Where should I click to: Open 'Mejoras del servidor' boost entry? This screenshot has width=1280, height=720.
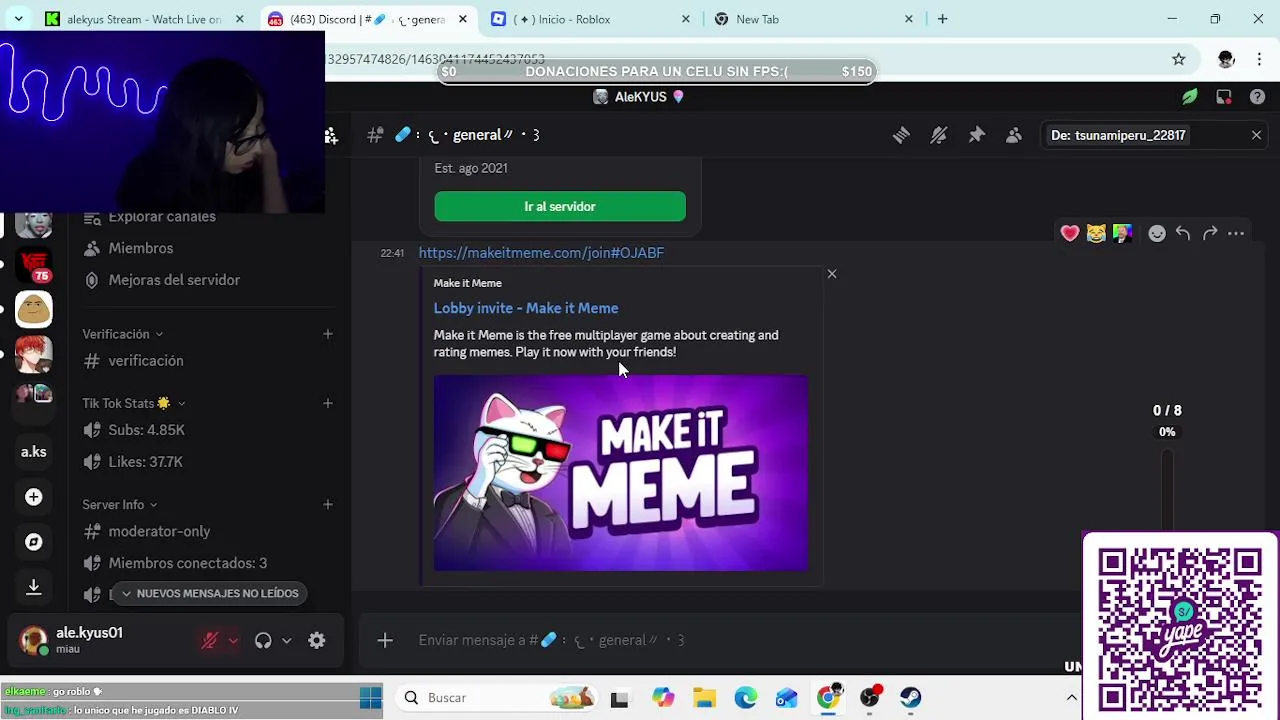174,280
